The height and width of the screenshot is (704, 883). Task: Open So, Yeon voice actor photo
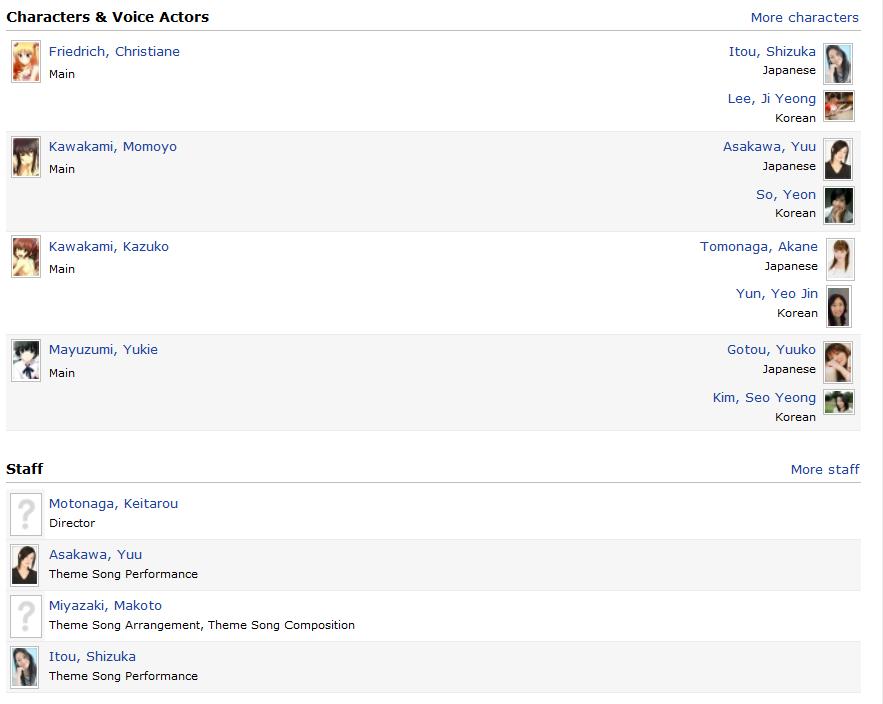pyautogui.click(x=839, y=206)
